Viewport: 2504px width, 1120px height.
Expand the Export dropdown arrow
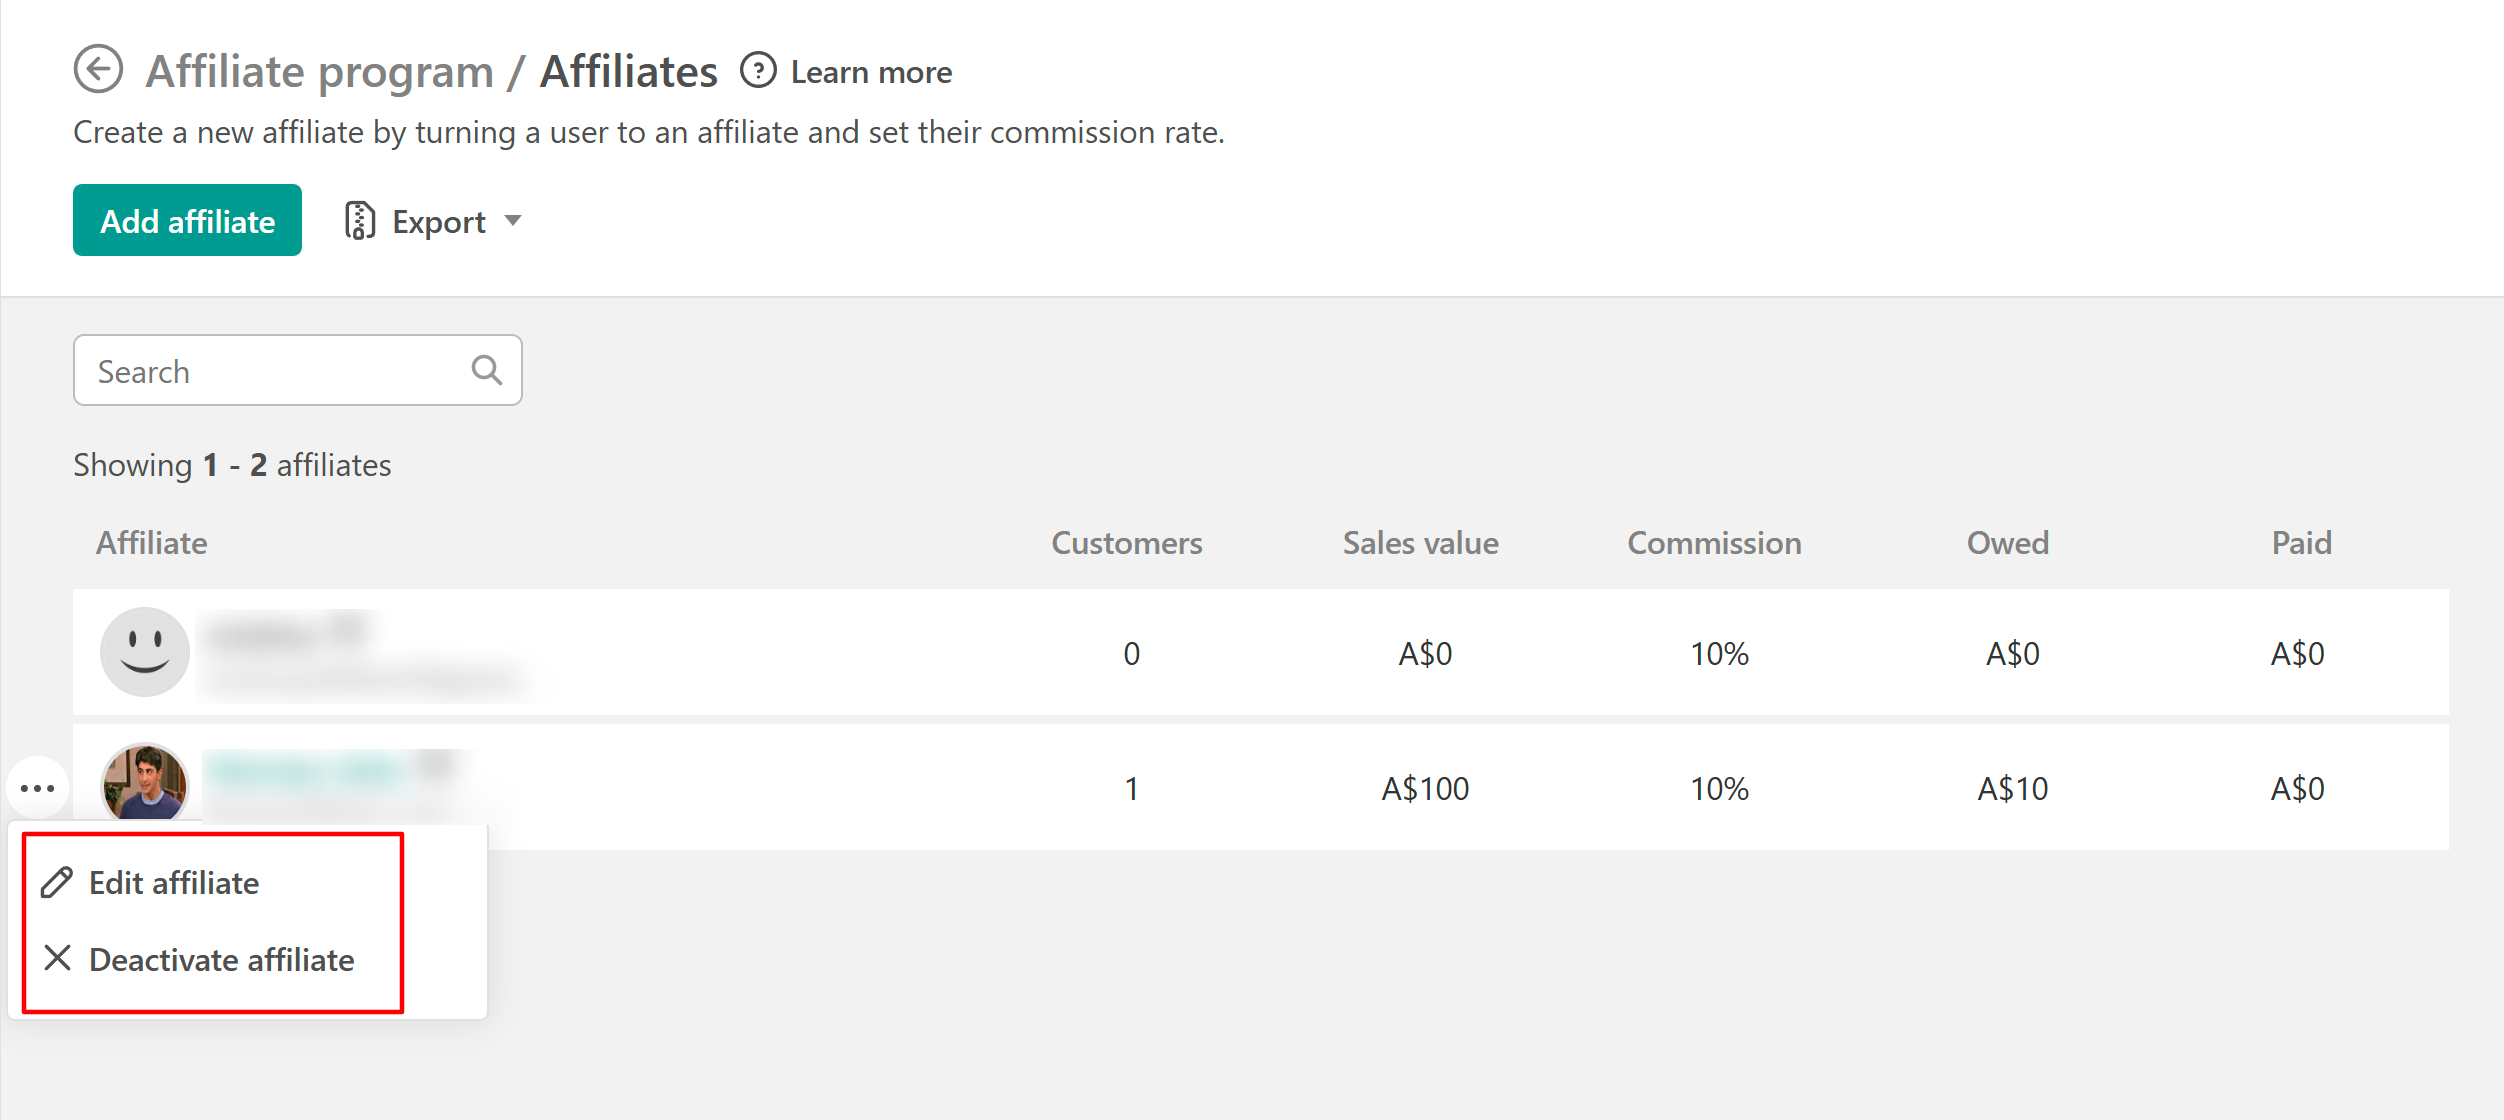tap(513, 221)
